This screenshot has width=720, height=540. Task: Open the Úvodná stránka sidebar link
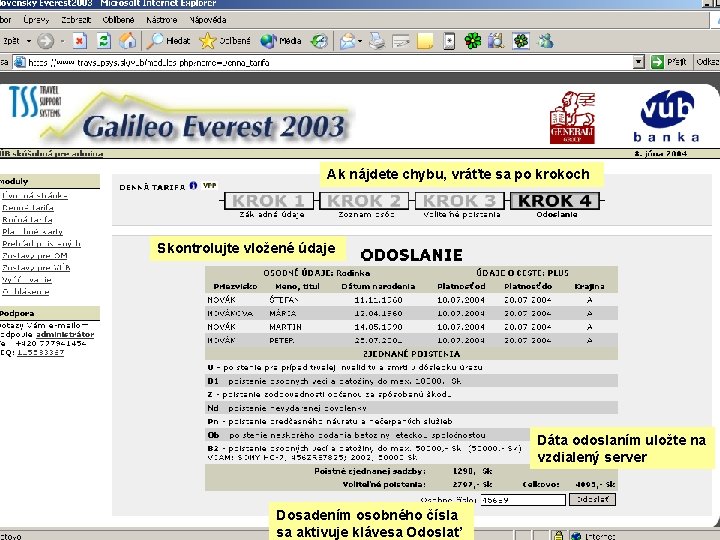[x=35, y=196]
